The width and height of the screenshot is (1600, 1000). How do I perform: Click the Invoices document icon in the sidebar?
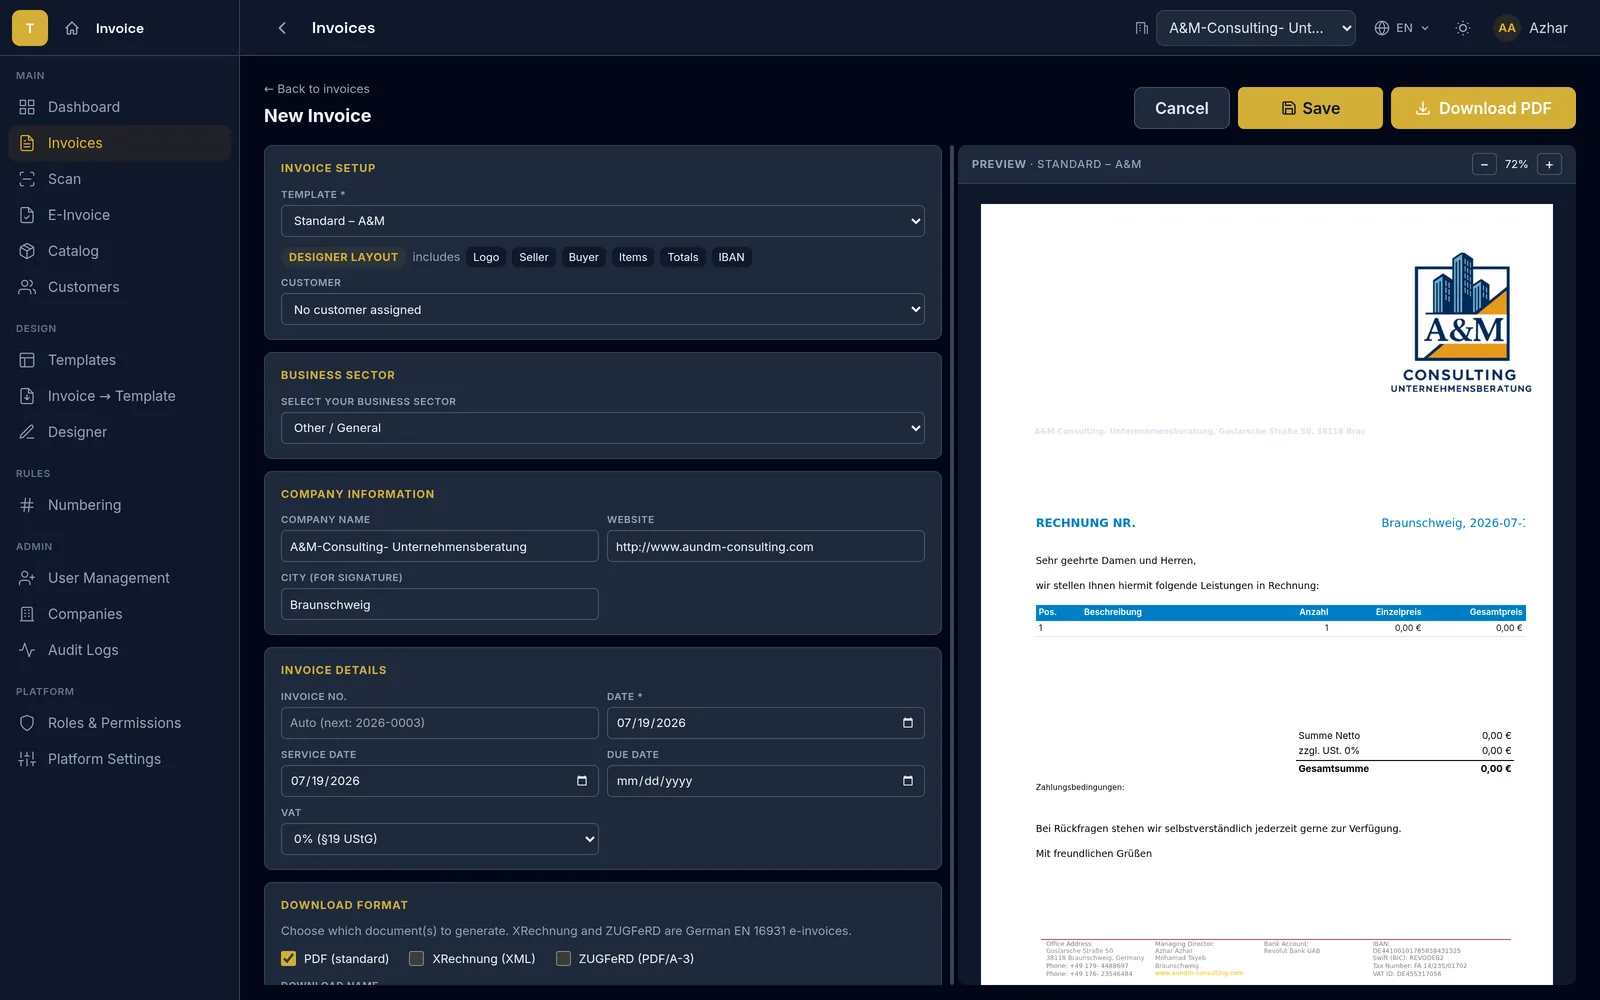(27, 143)
